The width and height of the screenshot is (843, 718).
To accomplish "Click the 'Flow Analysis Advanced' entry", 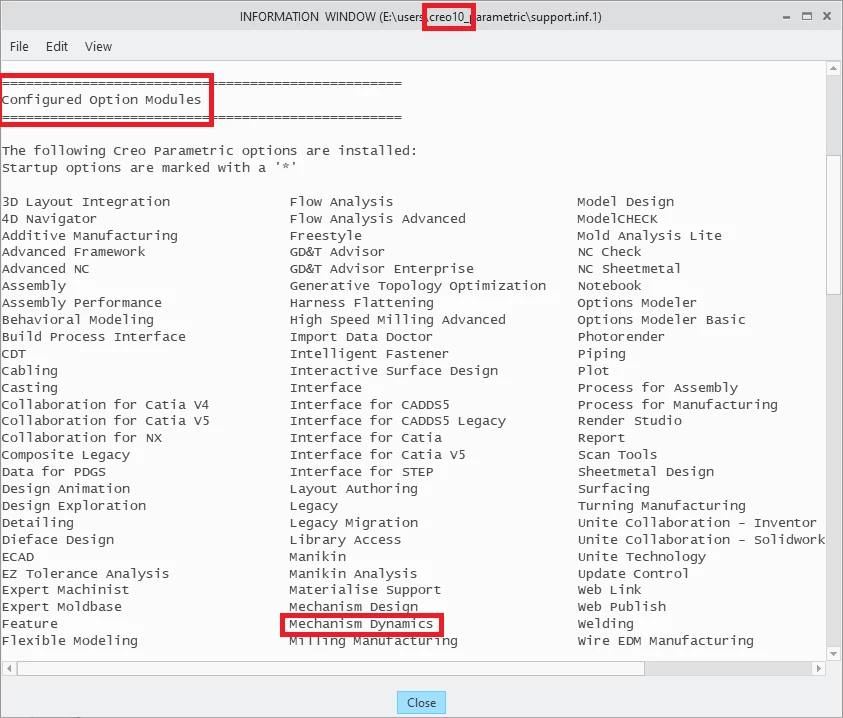I will click(377, 219).
